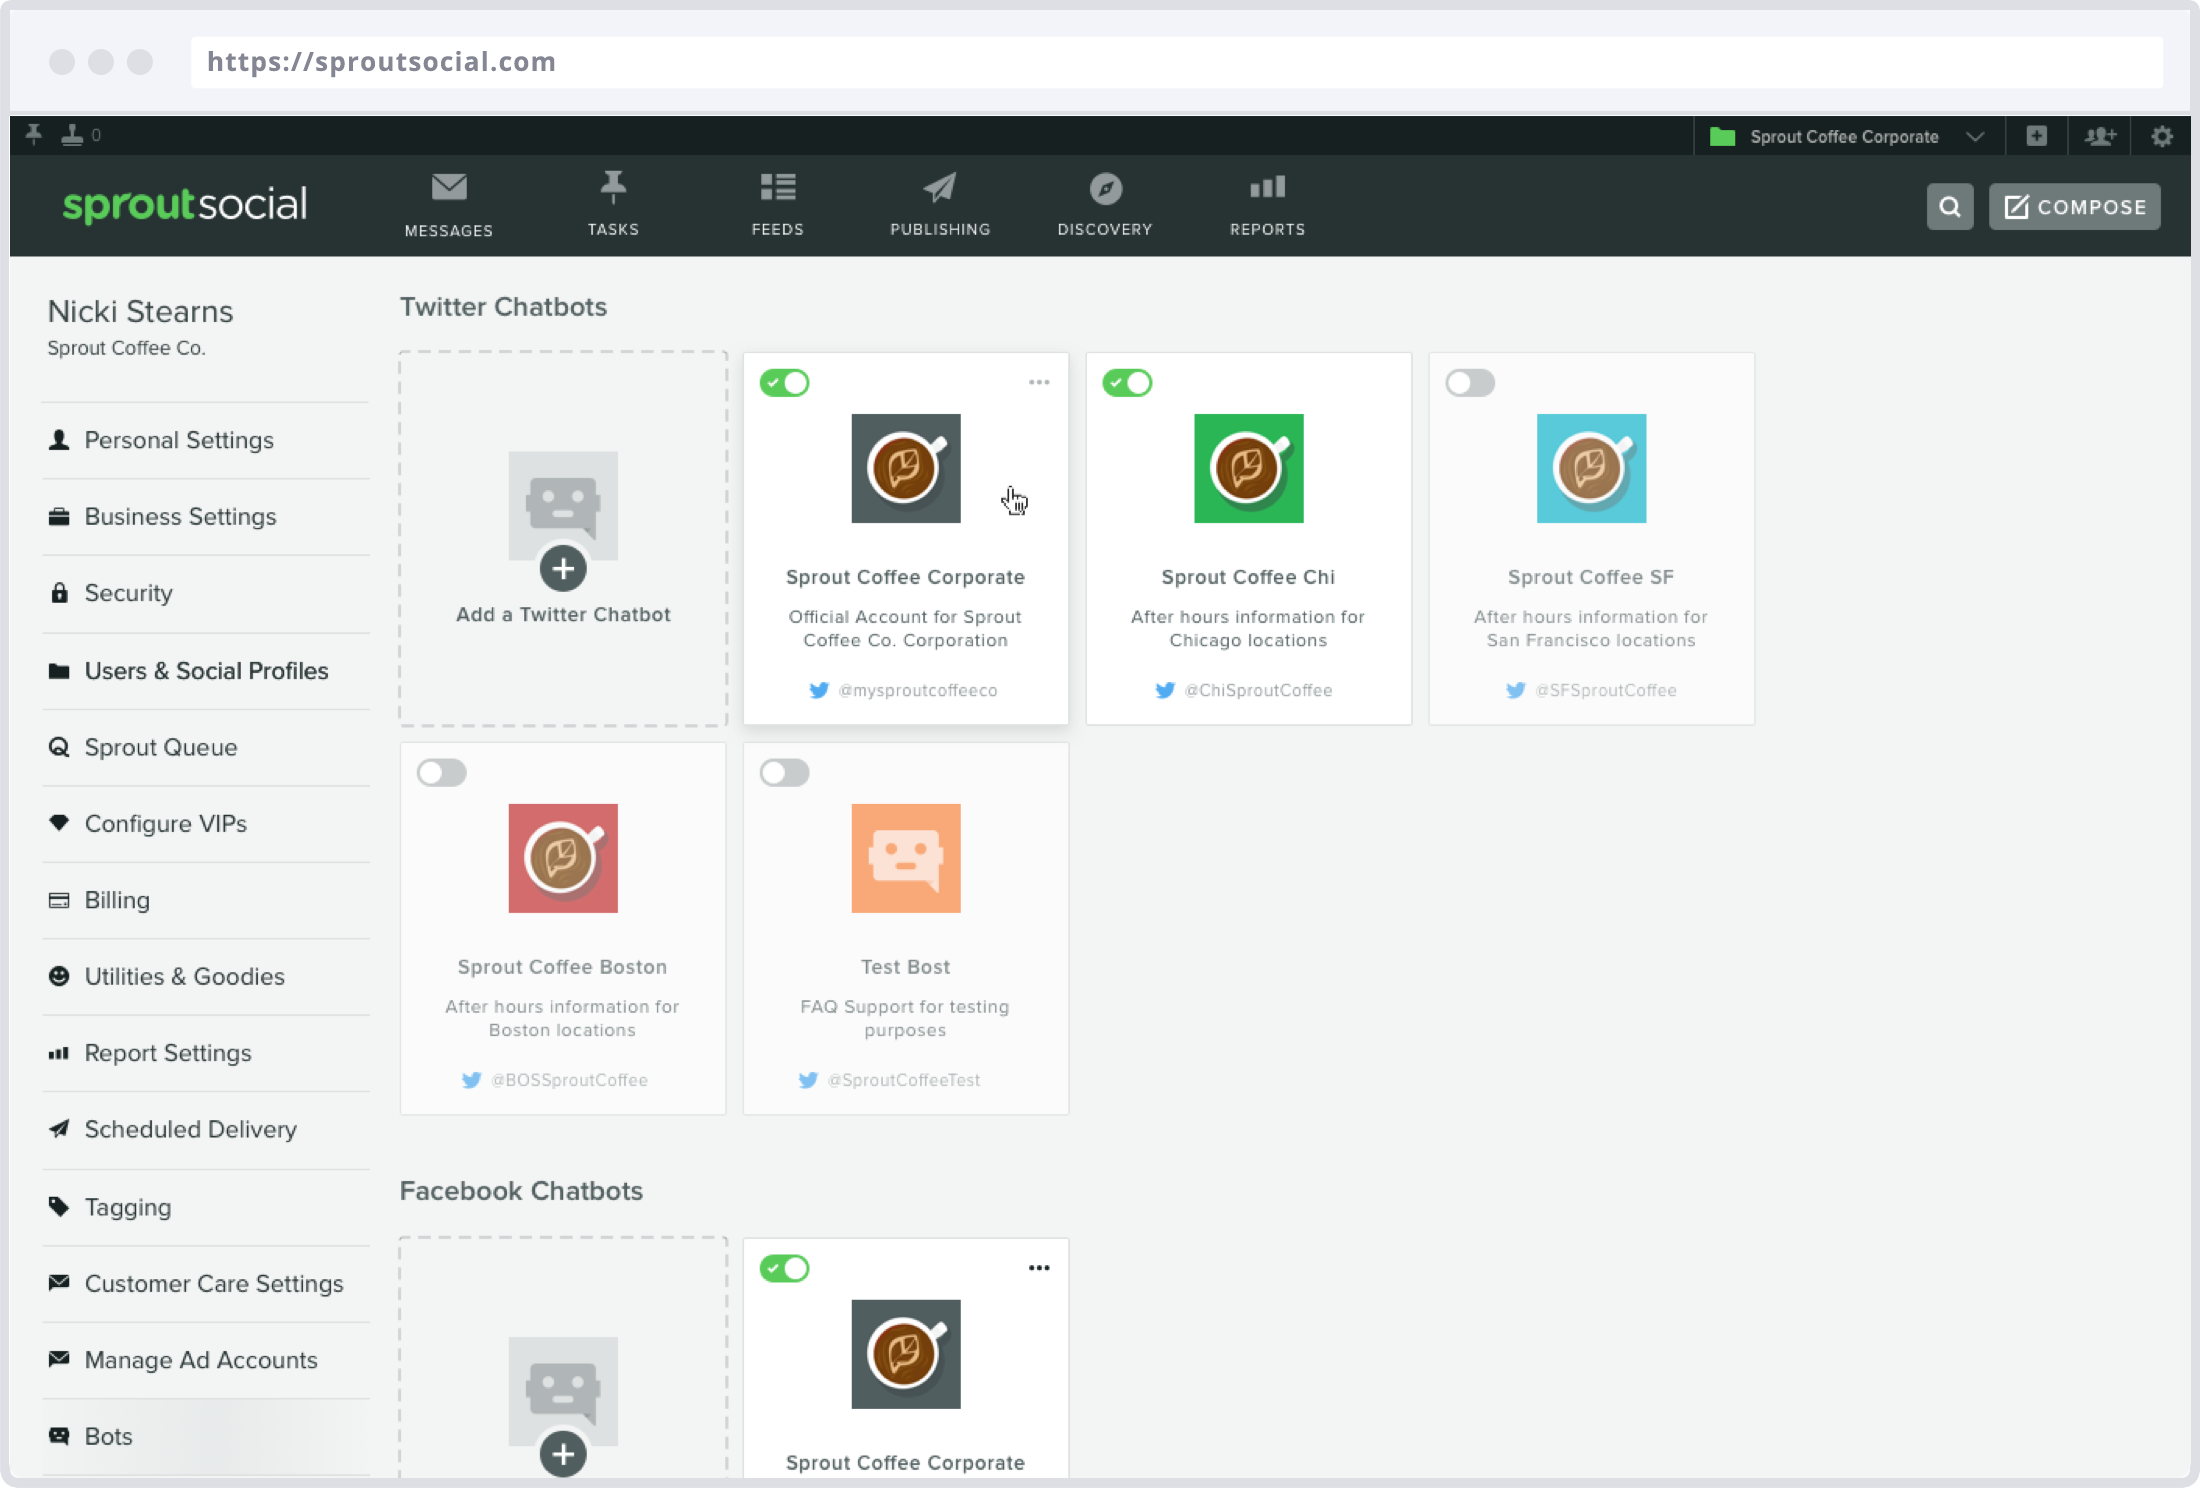Click the Test Bost orange bot avatar
The image size is (2200, 1488).
906,858
